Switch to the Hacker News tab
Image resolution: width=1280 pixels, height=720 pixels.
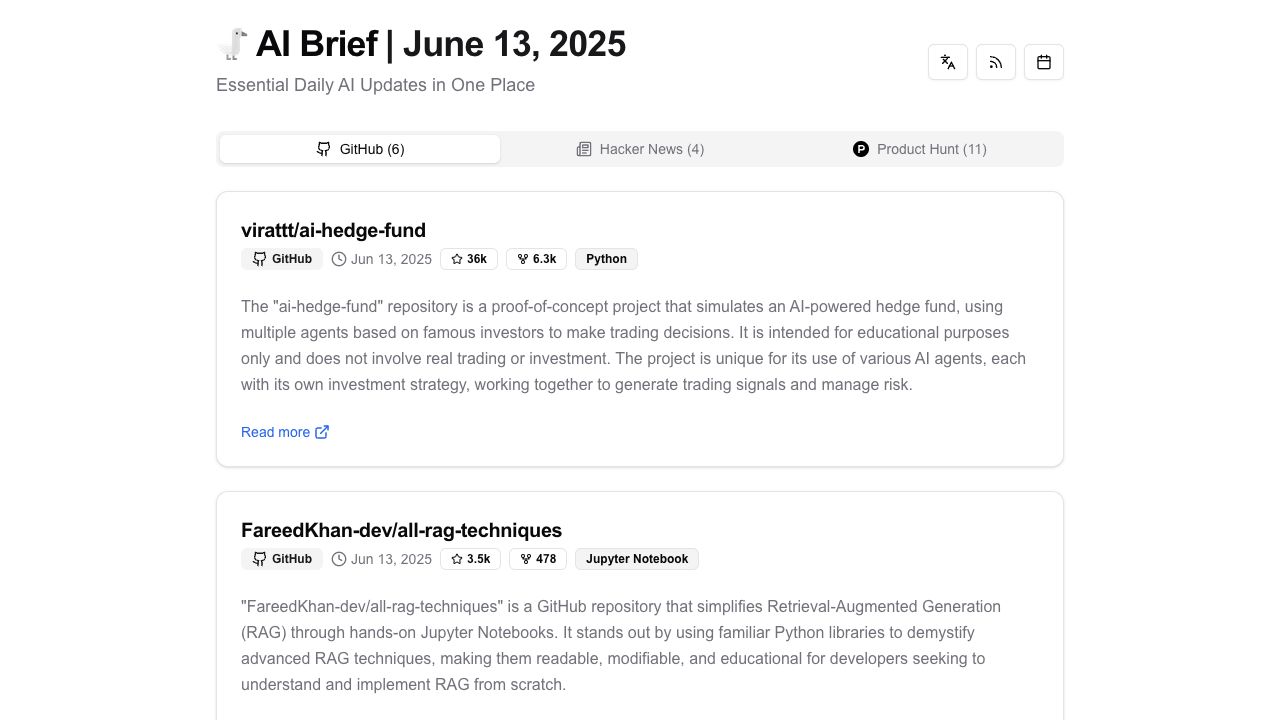point(640,149)
